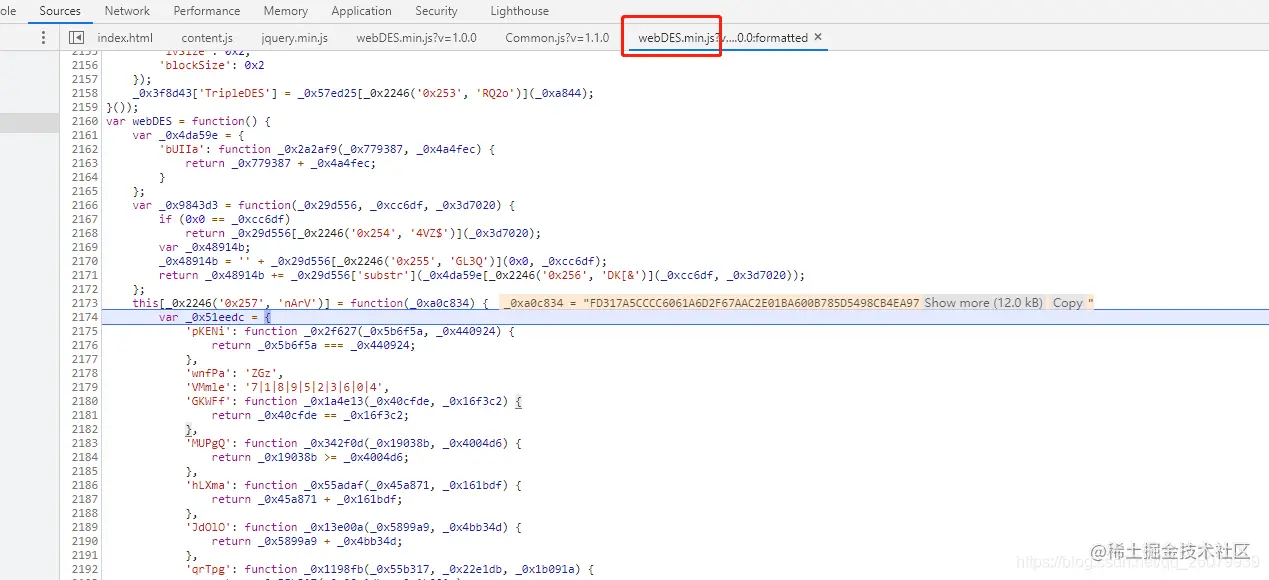The image size is (1269, 580).
Task: Select the Common.js?v=1.1.0 file tab
Action: pyautogui.click(x=556, y=38)
